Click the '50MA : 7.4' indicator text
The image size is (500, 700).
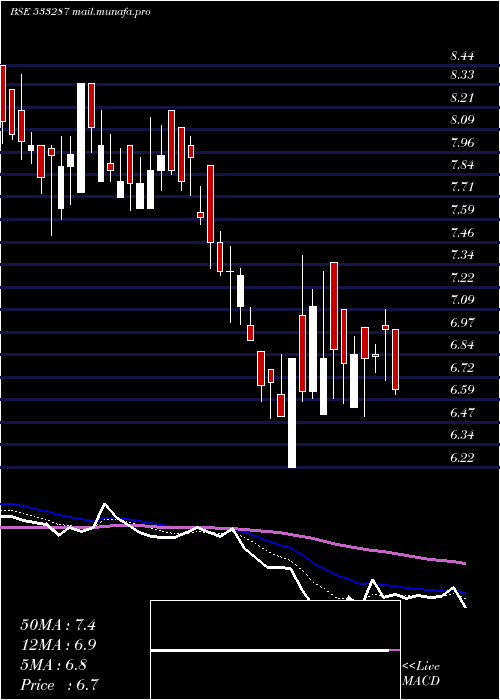click(58, 625)
